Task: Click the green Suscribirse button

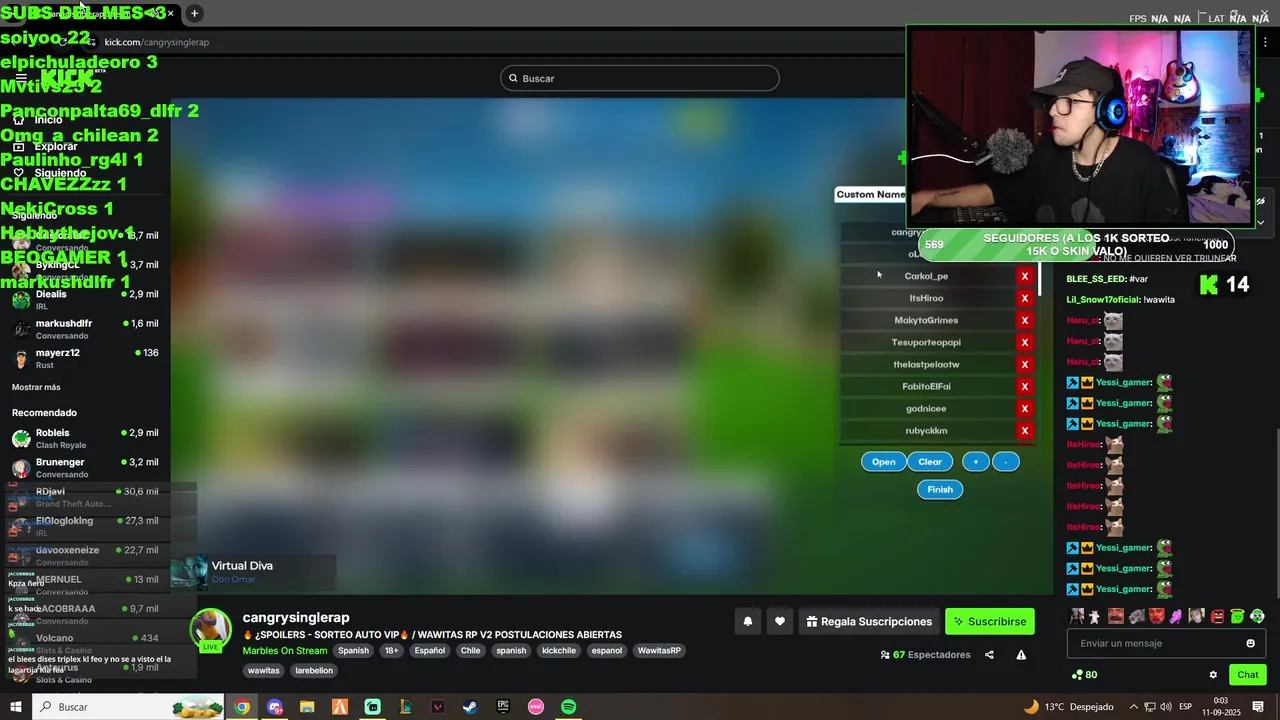Action: click(990, 621)
